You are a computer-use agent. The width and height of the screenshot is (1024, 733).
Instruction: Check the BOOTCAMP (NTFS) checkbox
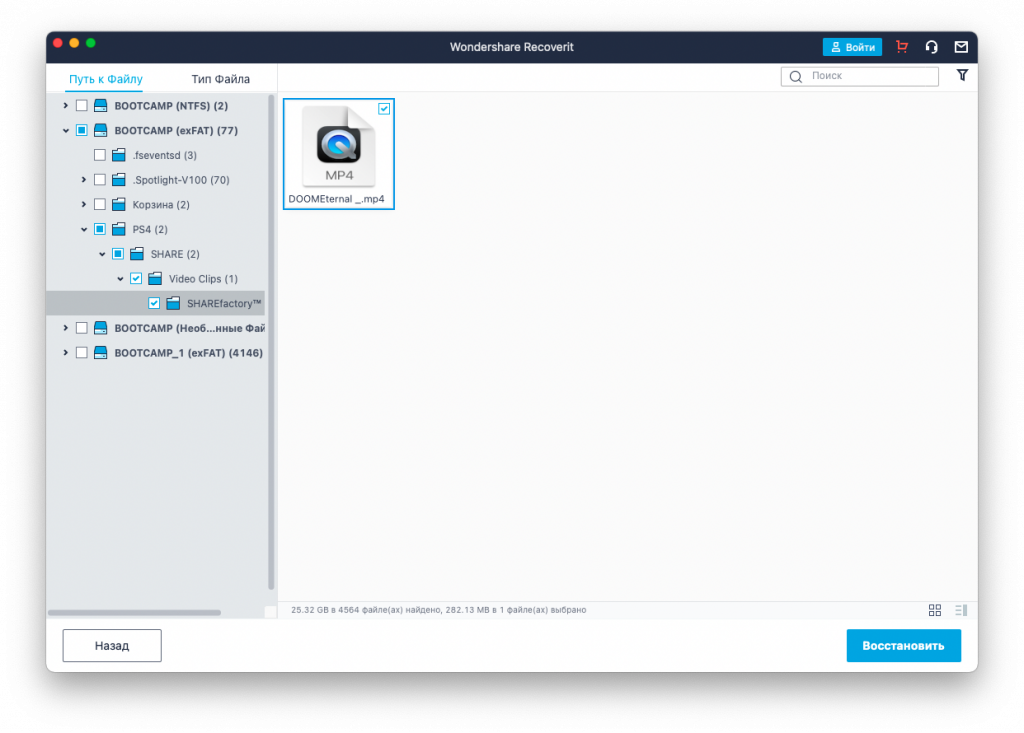tap(82, 105)
